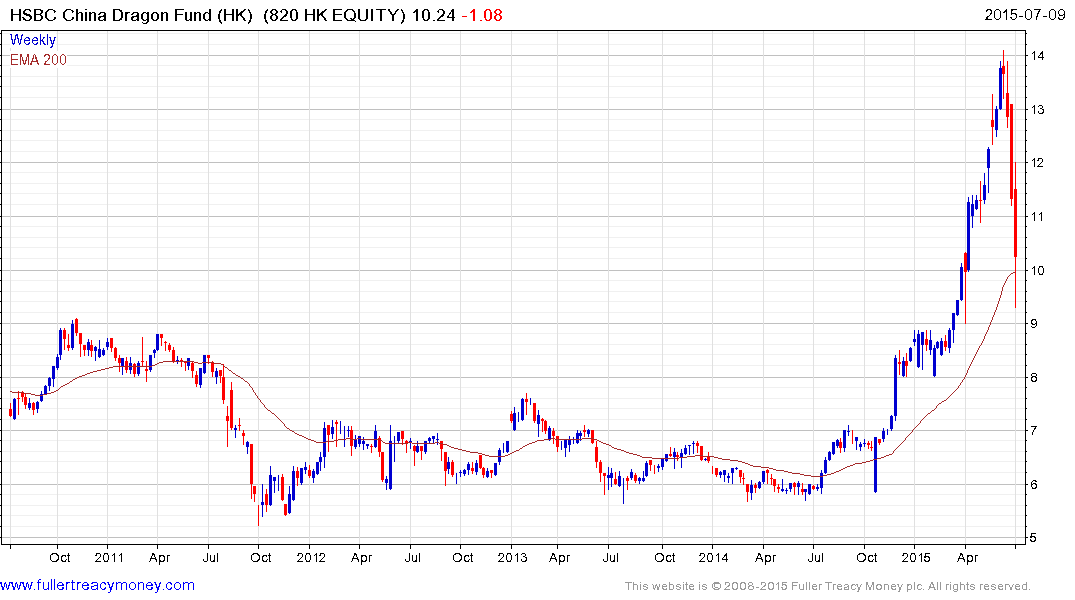
Task: Select the 8 price axis label
Action: pyautogui.click(x=1034, y=377)
